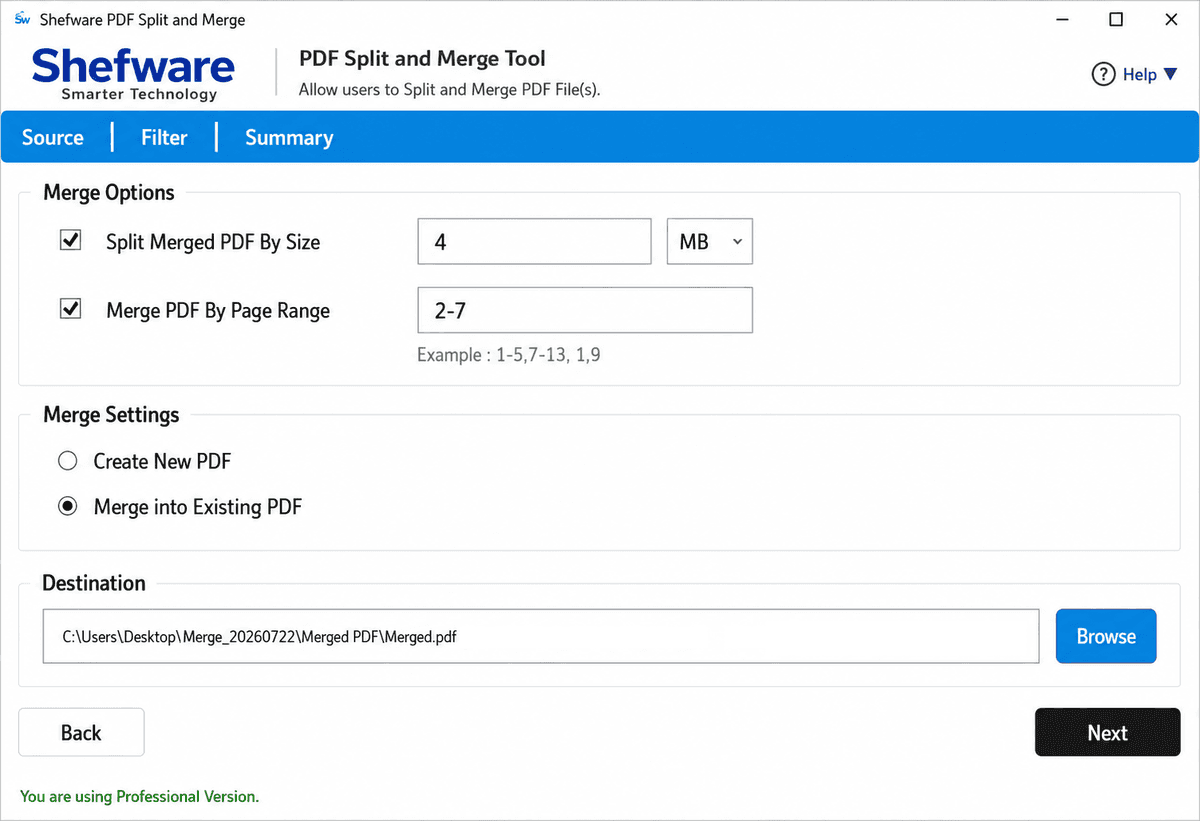Click the 'PDF Split and Merge Tool' heading
Viewport: 1200px width, 821px height.
coord(423,59)
